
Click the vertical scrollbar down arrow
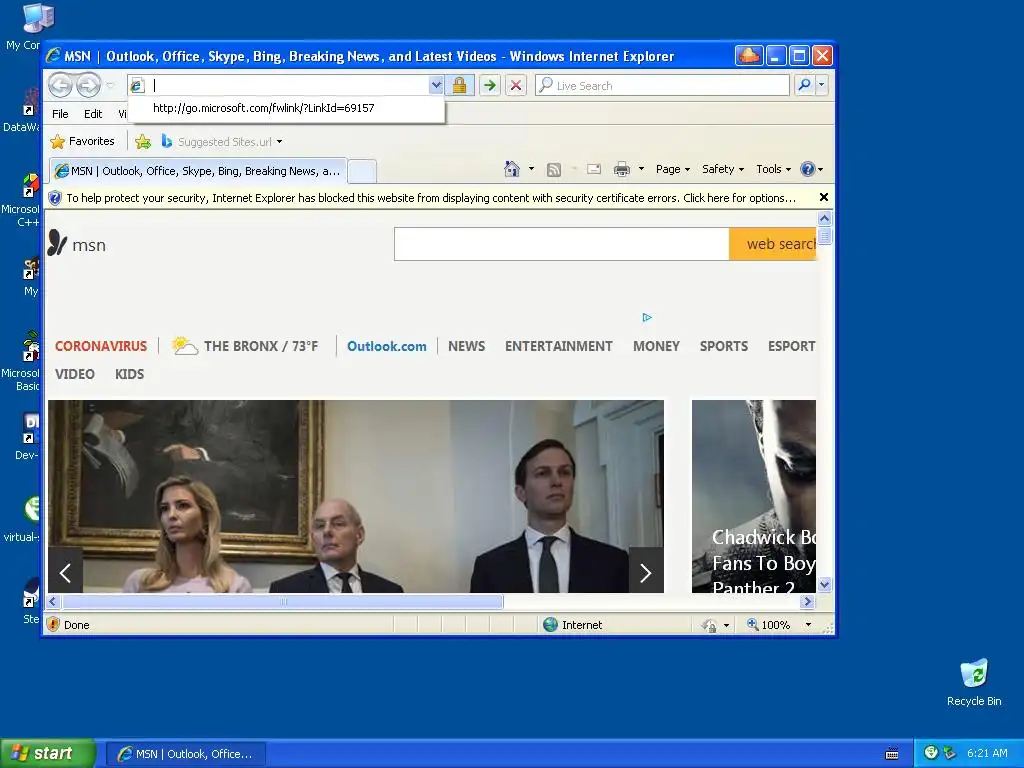tap(824, 584)
